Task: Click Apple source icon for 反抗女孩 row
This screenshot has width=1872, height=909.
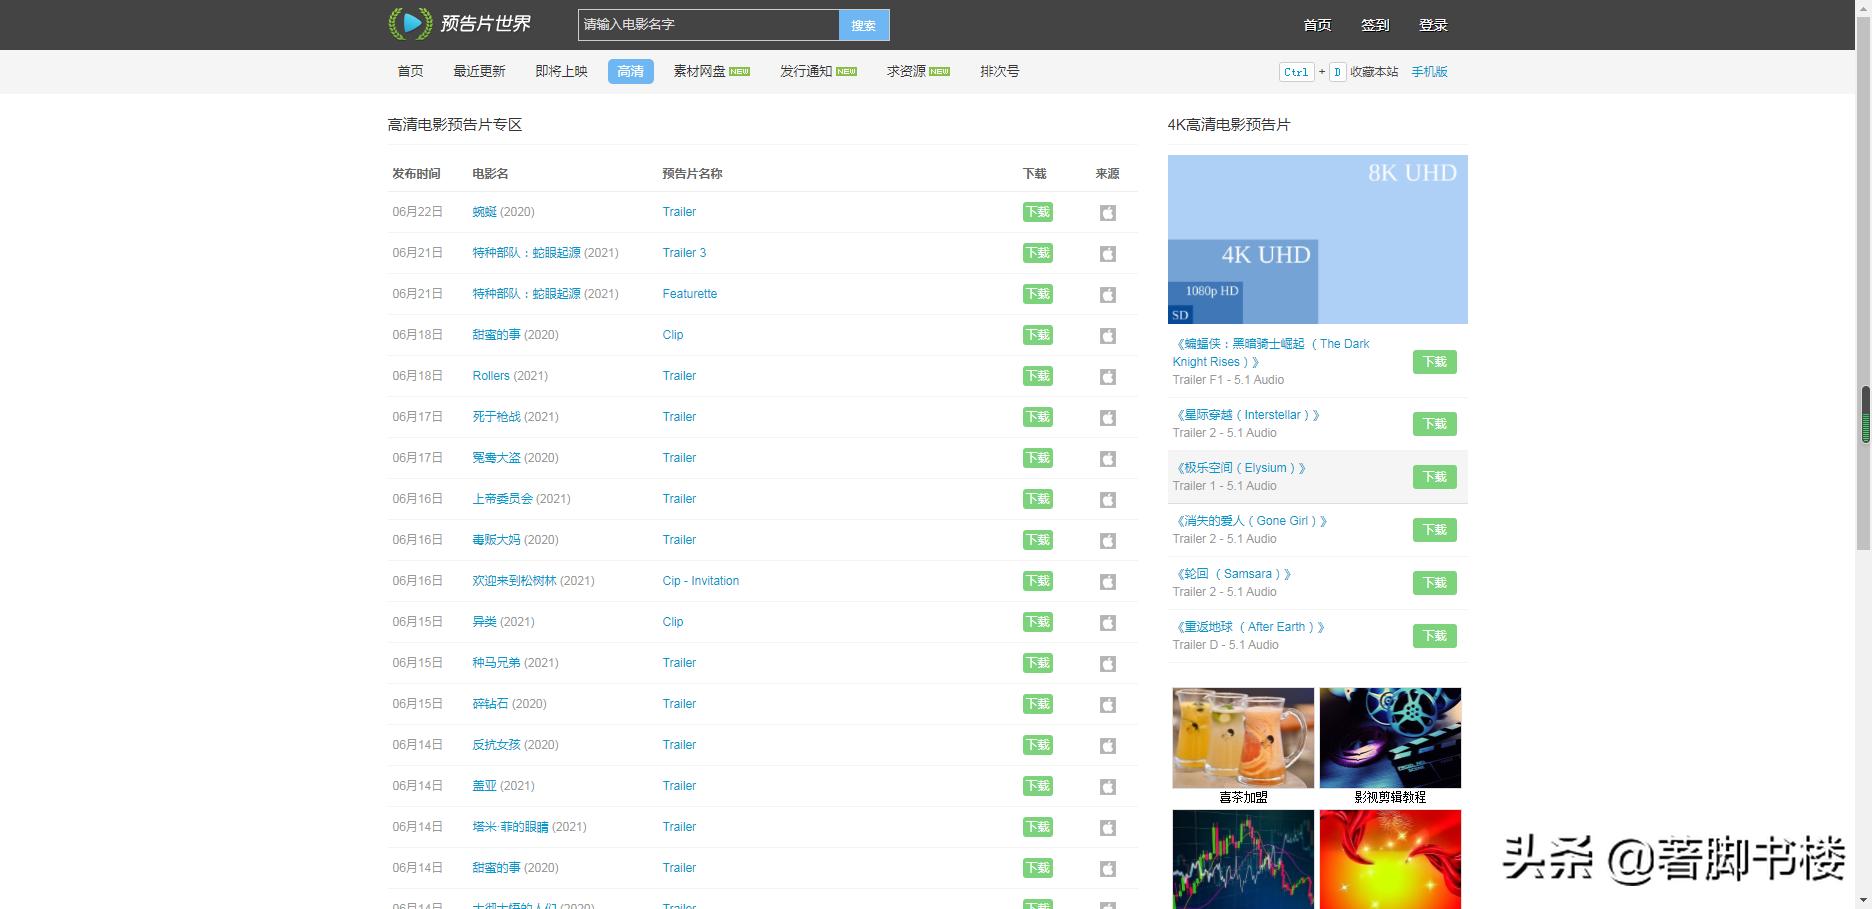Action: pyautogui.click(x=1108, y=746)
